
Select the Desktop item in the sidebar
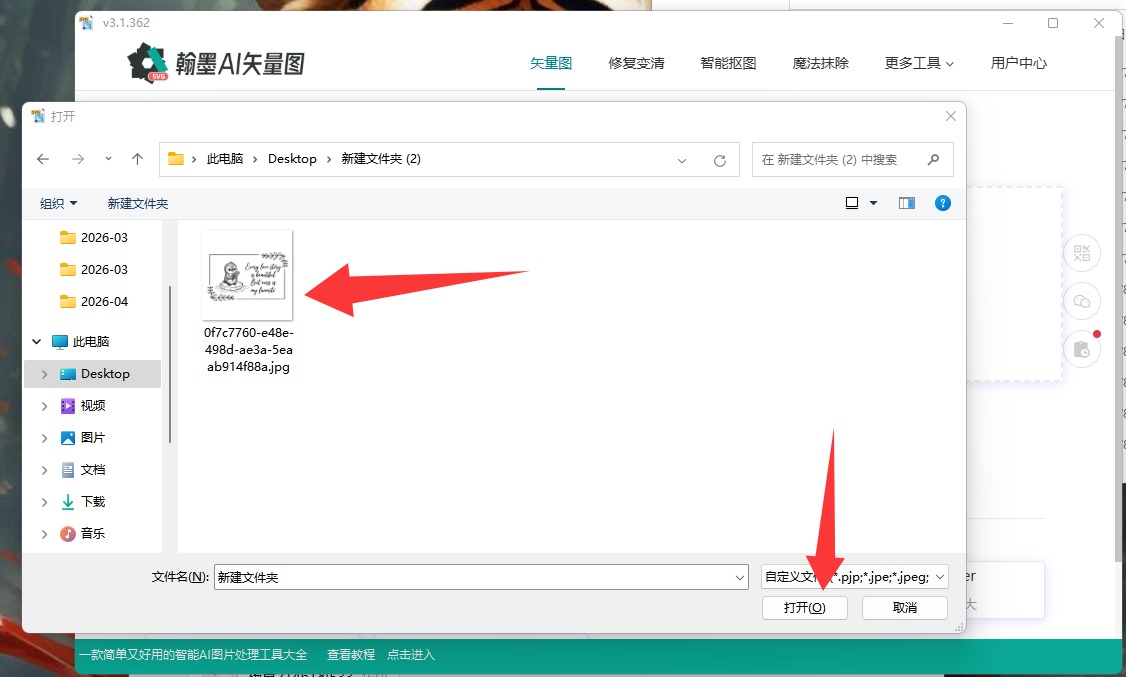[103, 373]
